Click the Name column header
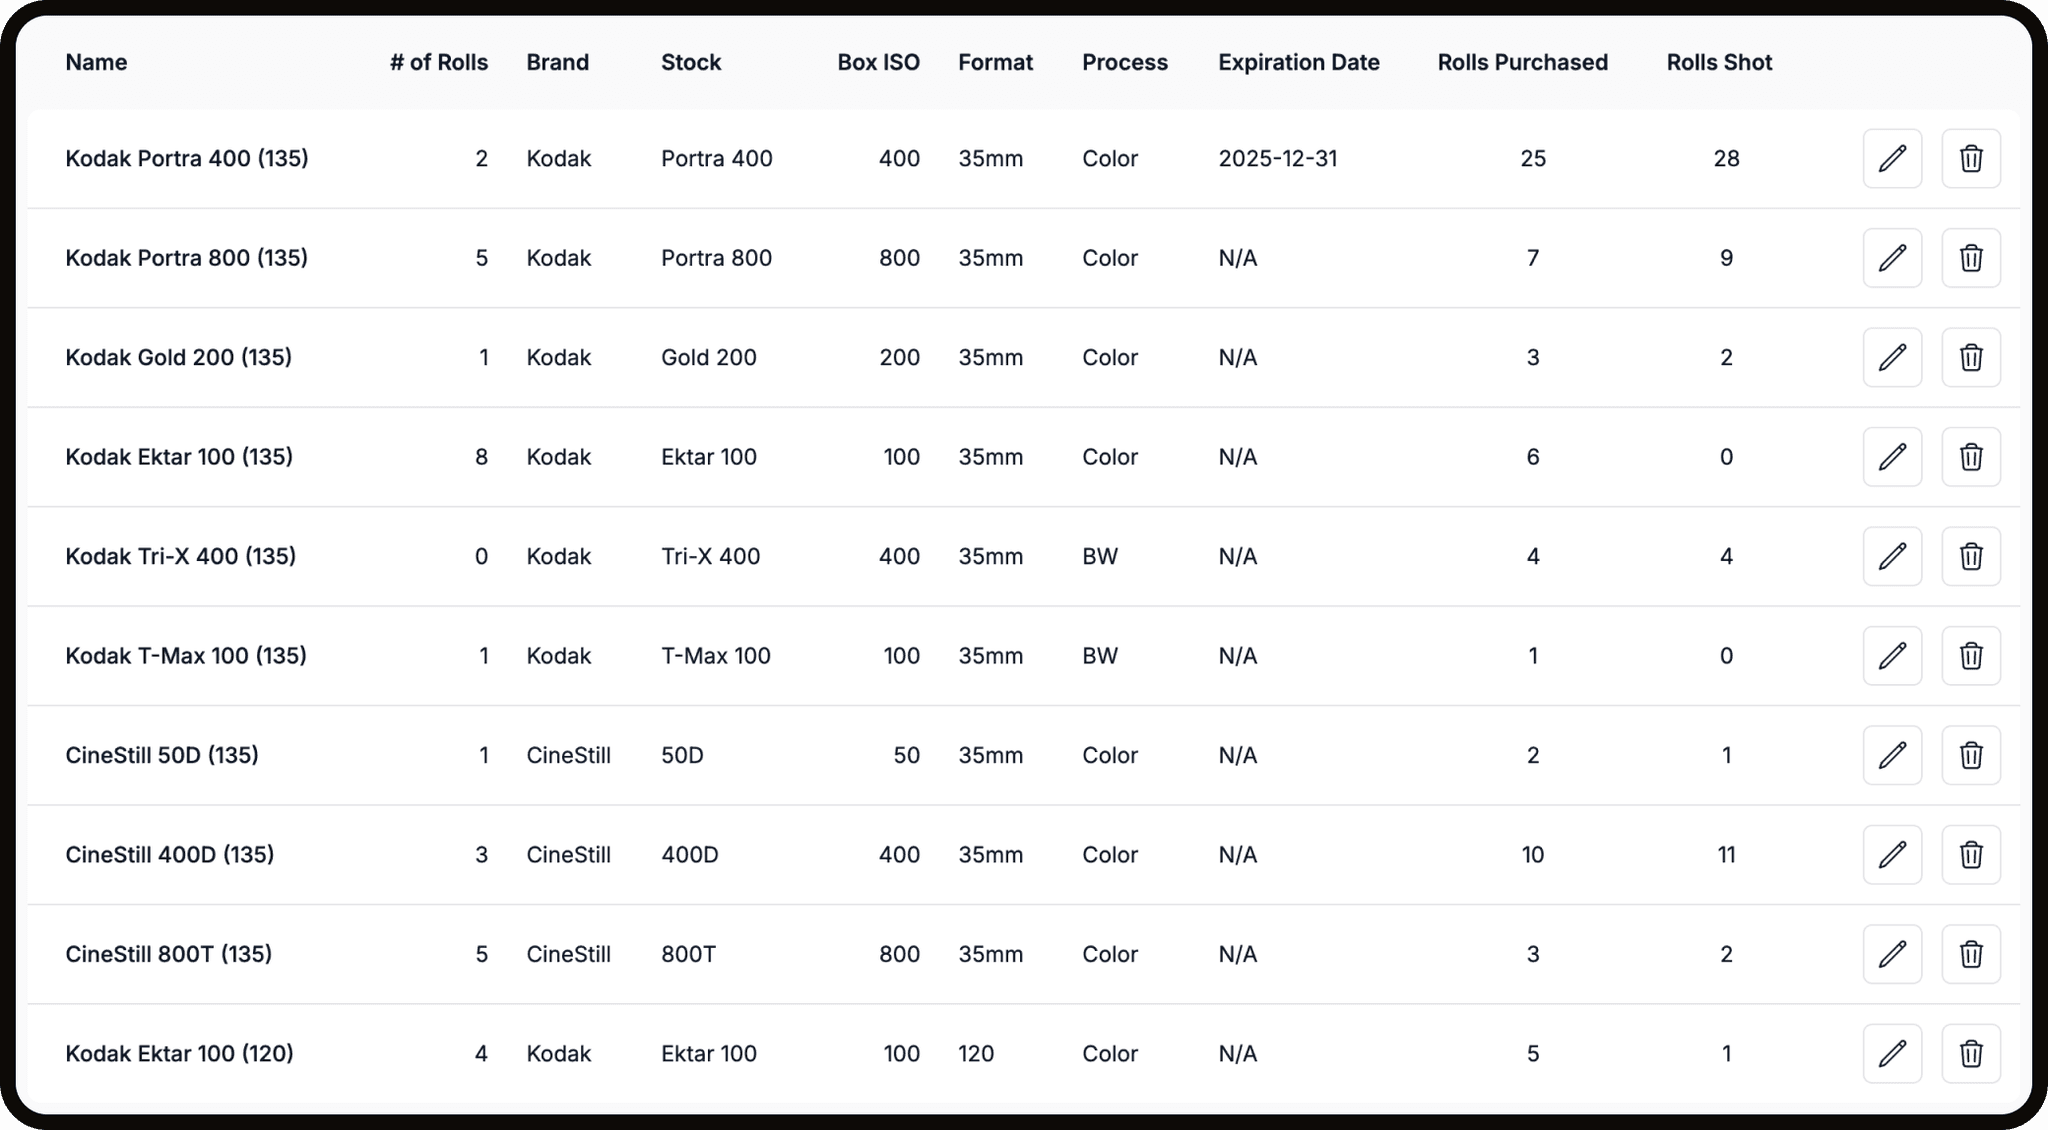This screenshot has width=2048, height=1130. (x=96, y=62)
